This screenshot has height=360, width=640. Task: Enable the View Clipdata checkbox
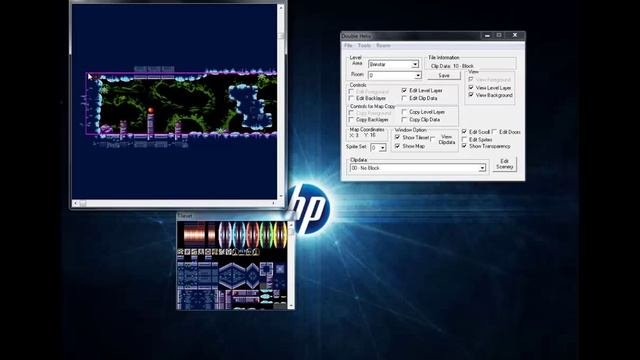433,139
